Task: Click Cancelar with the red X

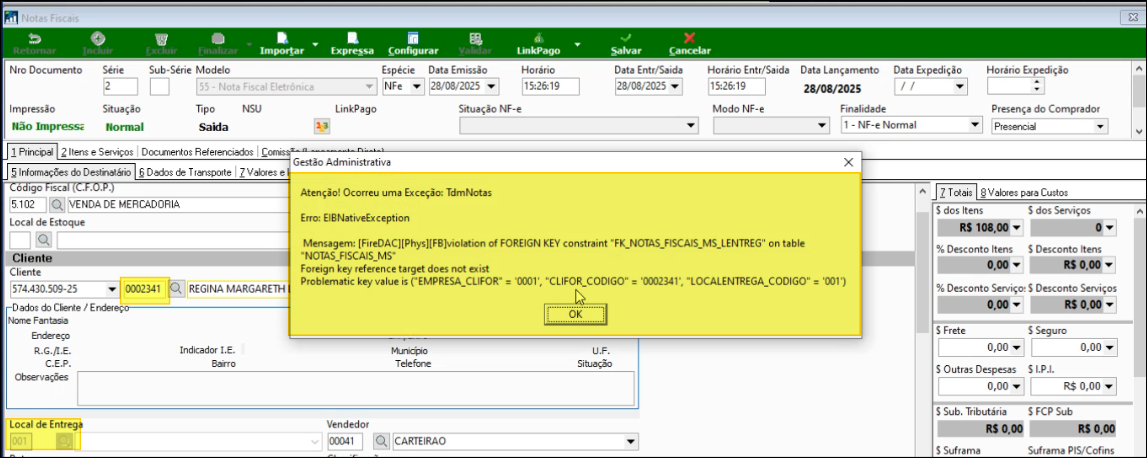Action: click(x=690, y=44)
